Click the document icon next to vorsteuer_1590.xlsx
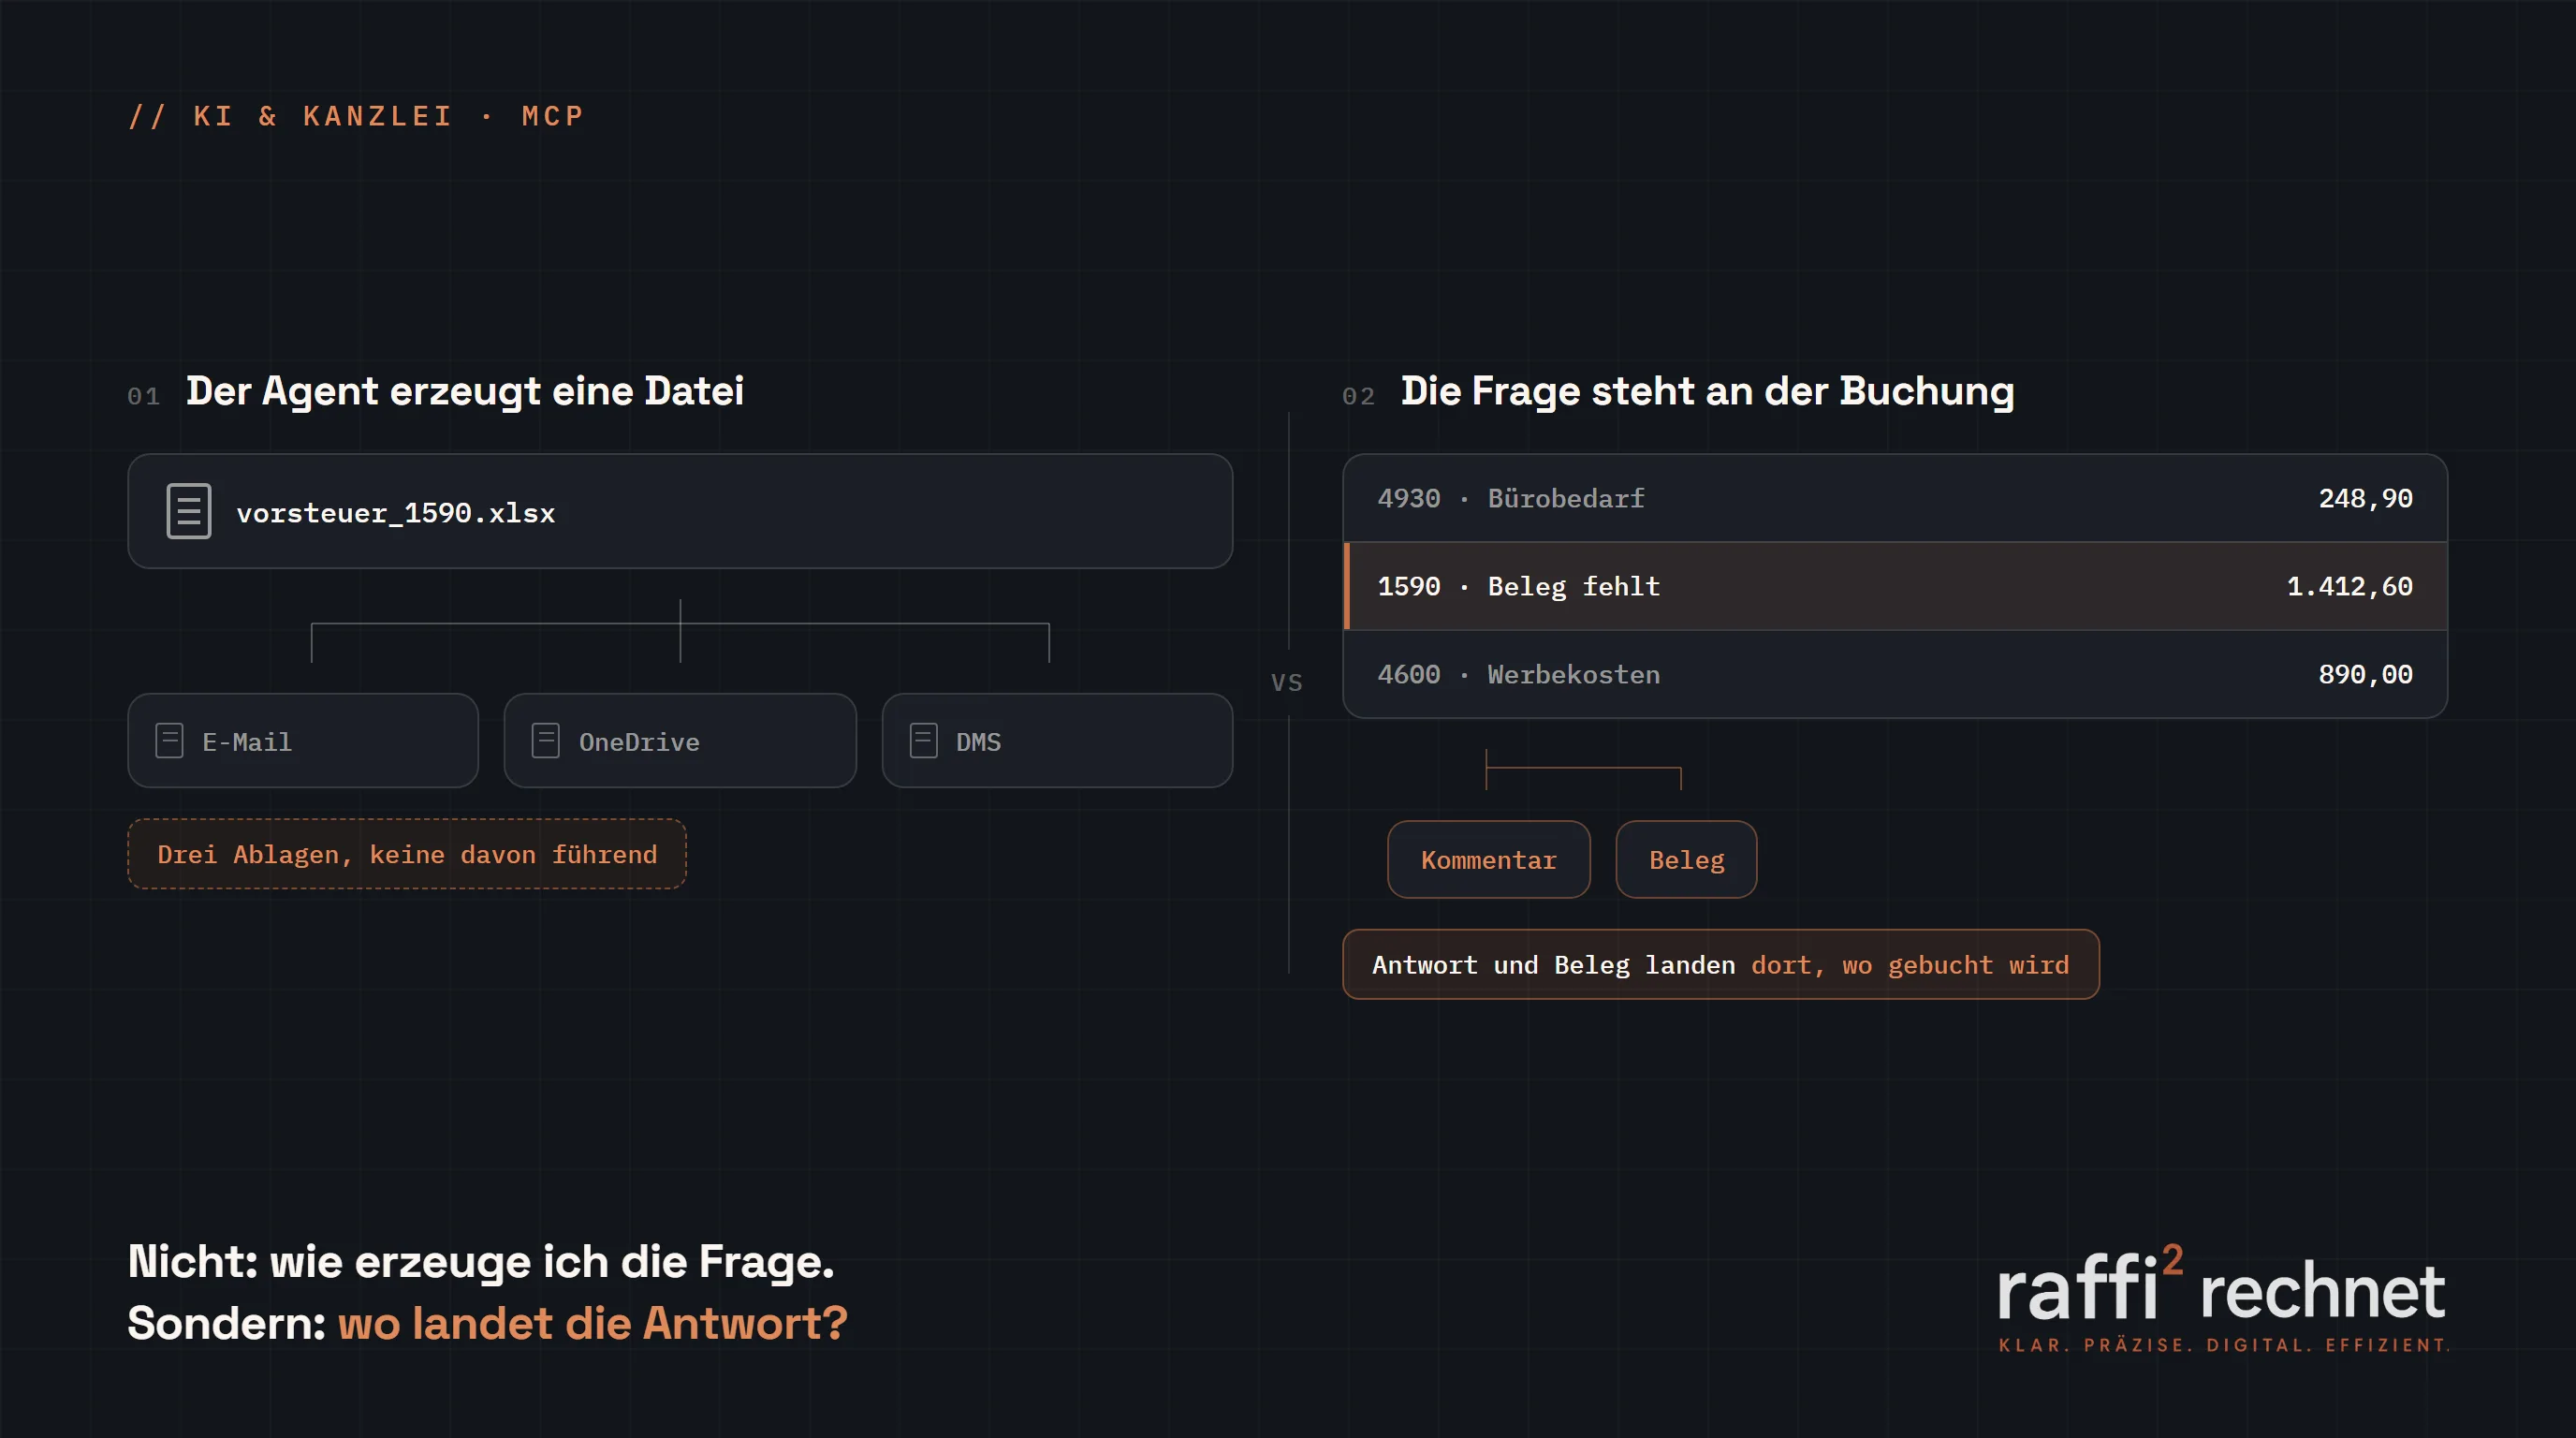Screen dimensions: 2576x1438 pos(189,511)
